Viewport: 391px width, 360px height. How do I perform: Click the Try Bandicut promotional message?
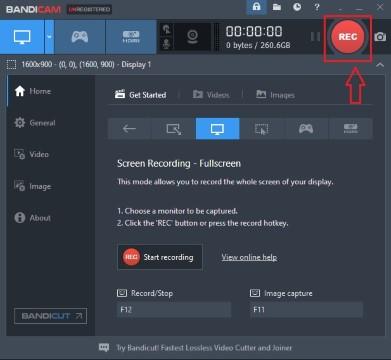point(204,348)
